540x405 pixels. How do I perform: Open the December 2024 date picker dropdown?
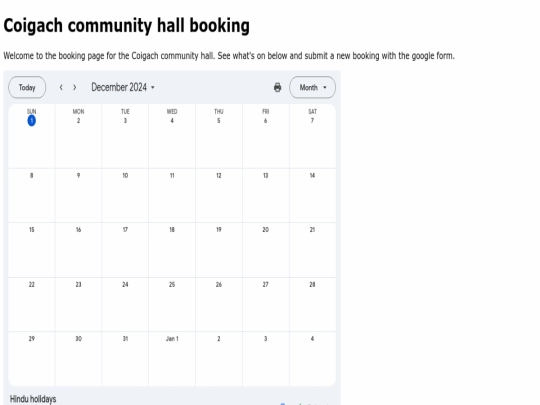(x=123, y=87)
